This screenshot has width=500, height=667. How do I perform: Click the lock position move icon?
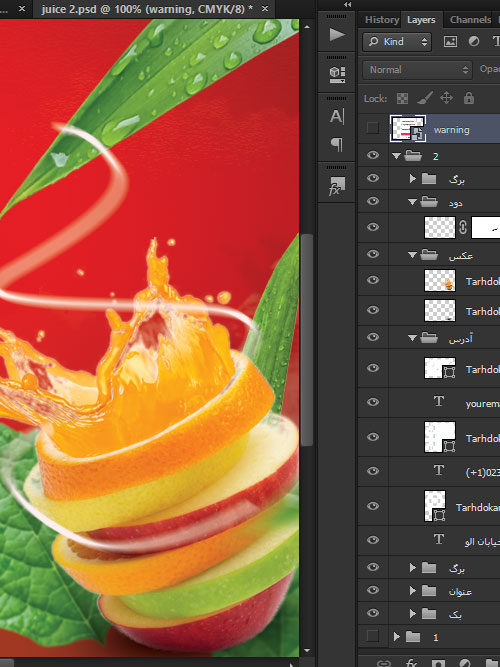[446, 98]
